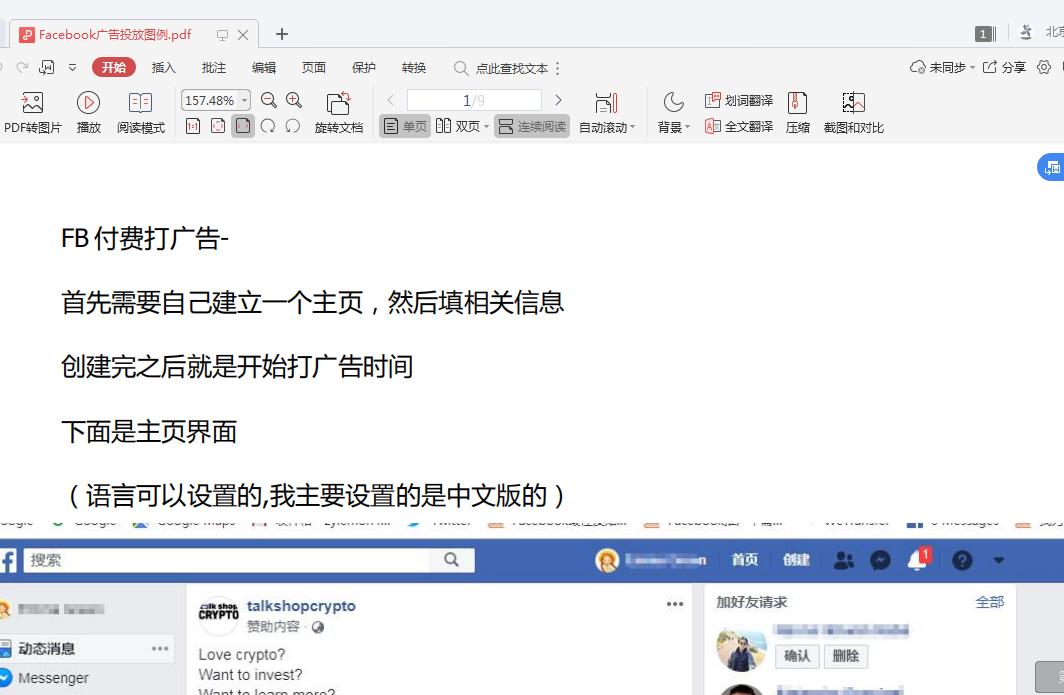
Task: Open the 编辑 ribbon tab
Action: pyautogui.click(x=264, y=67)
